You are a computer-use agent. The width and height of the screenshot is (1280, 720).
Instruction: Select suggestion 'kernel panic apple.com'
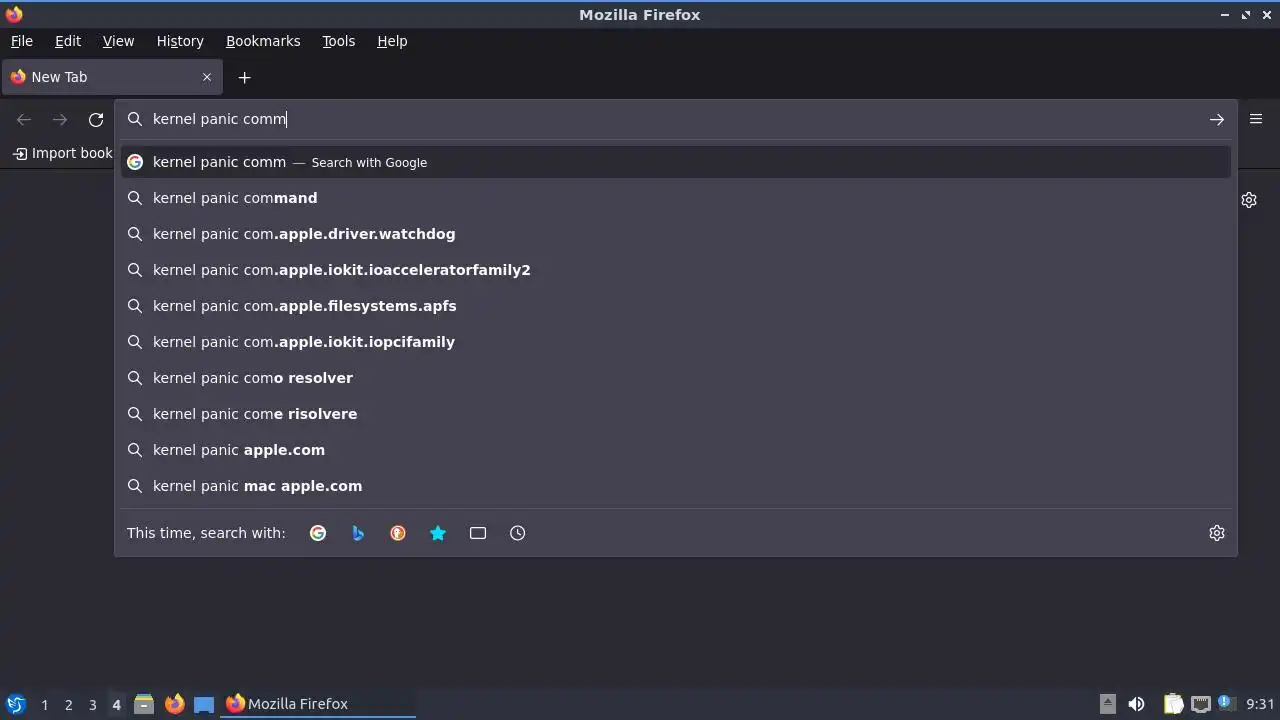(676, 450)
